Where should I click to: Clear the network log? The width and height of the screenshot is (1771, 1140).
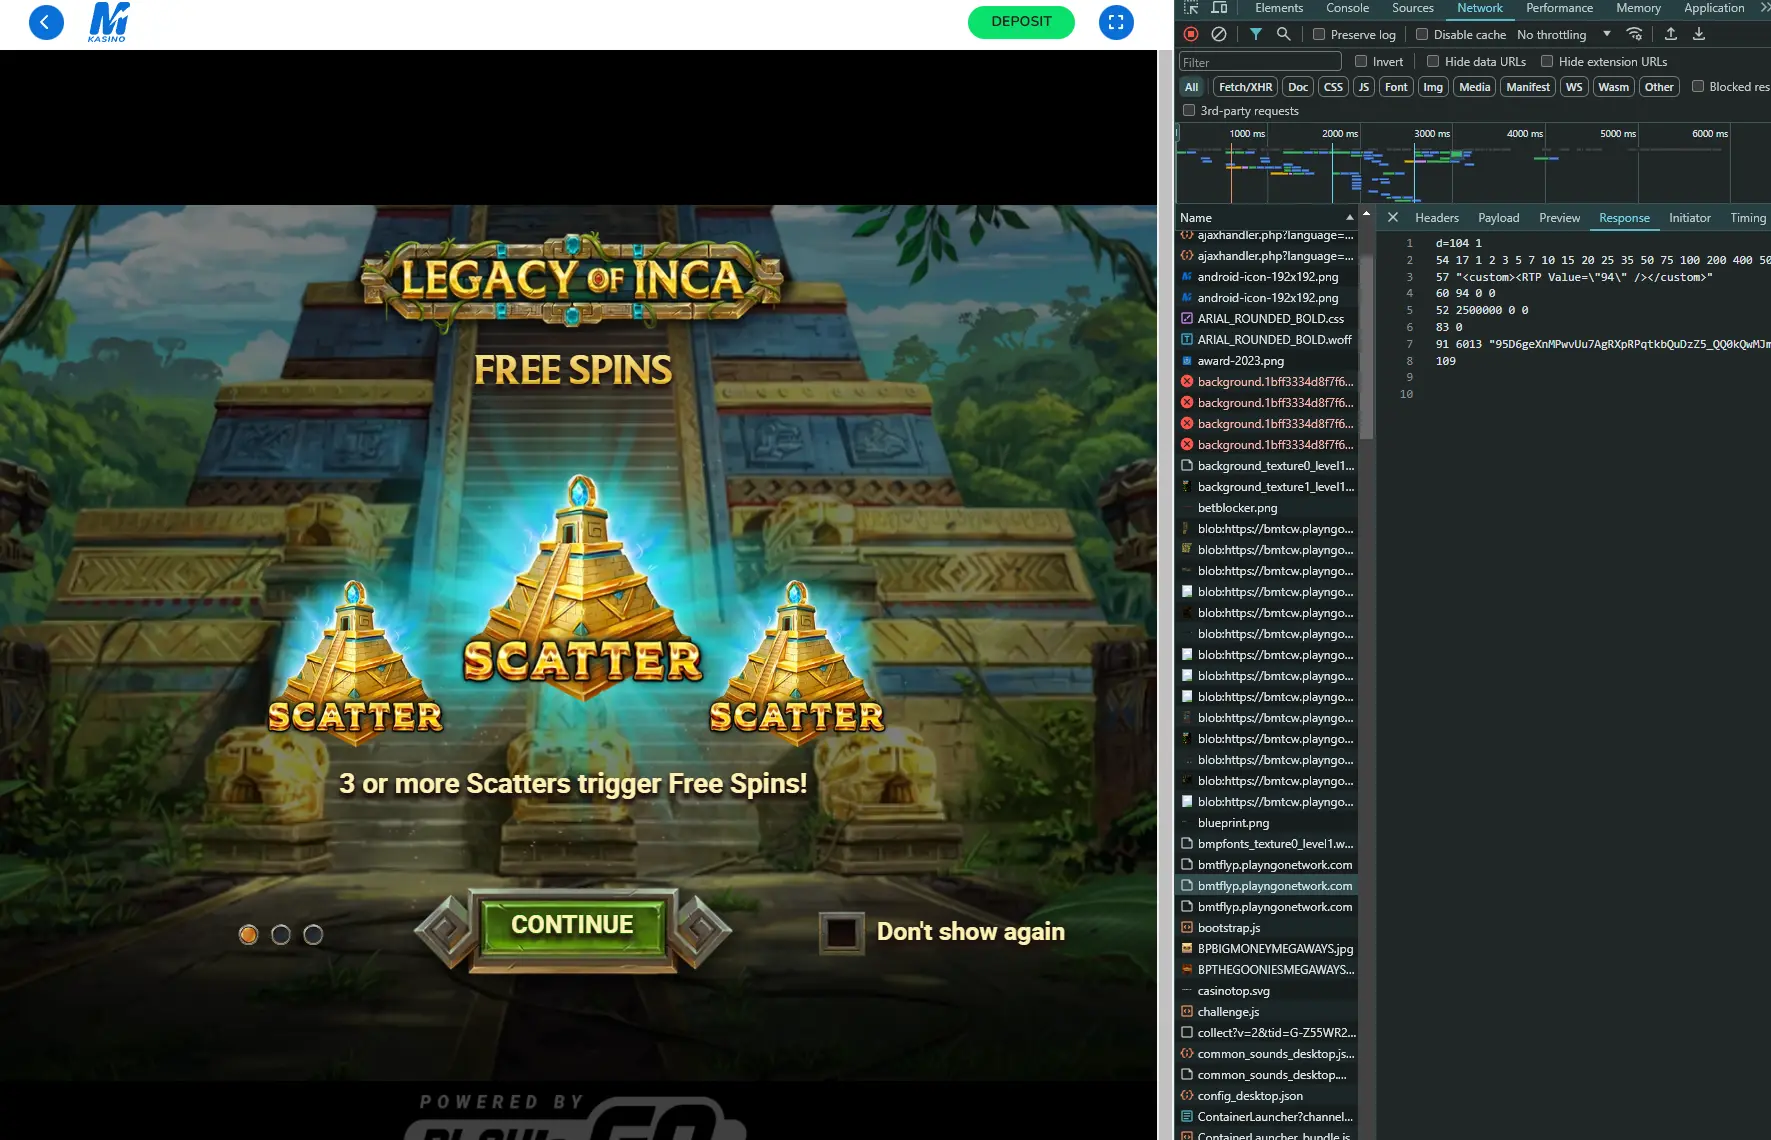click(1218, 34)
